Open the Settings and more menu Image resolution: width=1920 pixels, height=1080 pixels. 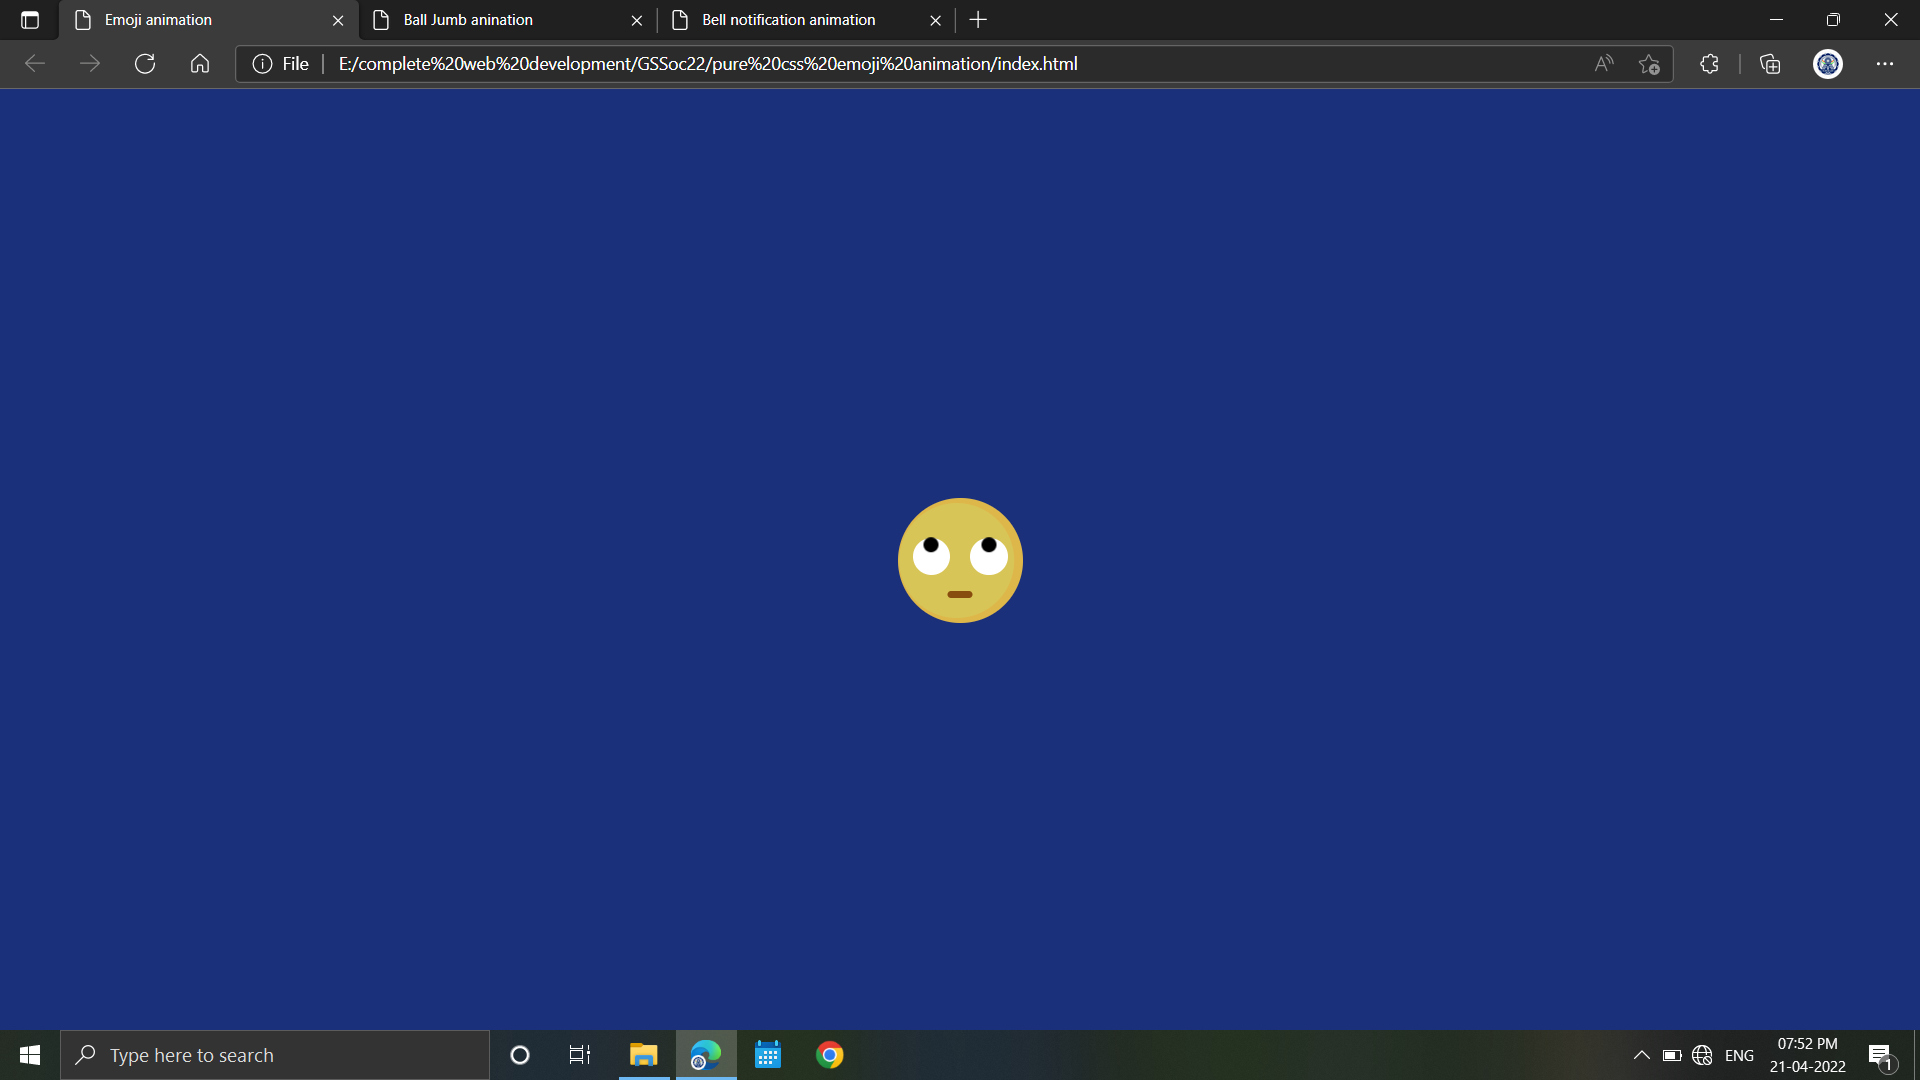[x=1885, y=63]
